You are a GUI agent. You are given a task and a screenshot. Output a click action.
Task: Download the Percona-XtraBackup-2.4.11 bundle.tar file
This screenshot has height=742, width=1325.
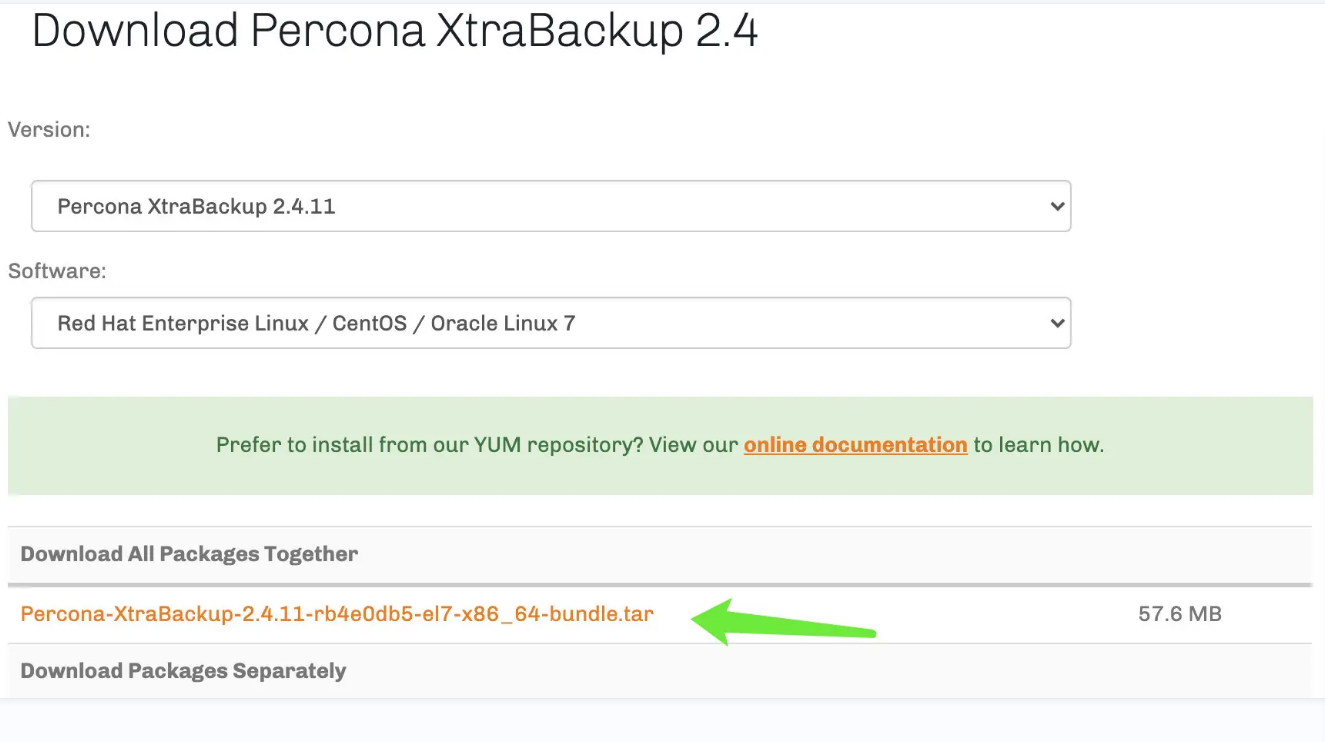click(337, 614)
